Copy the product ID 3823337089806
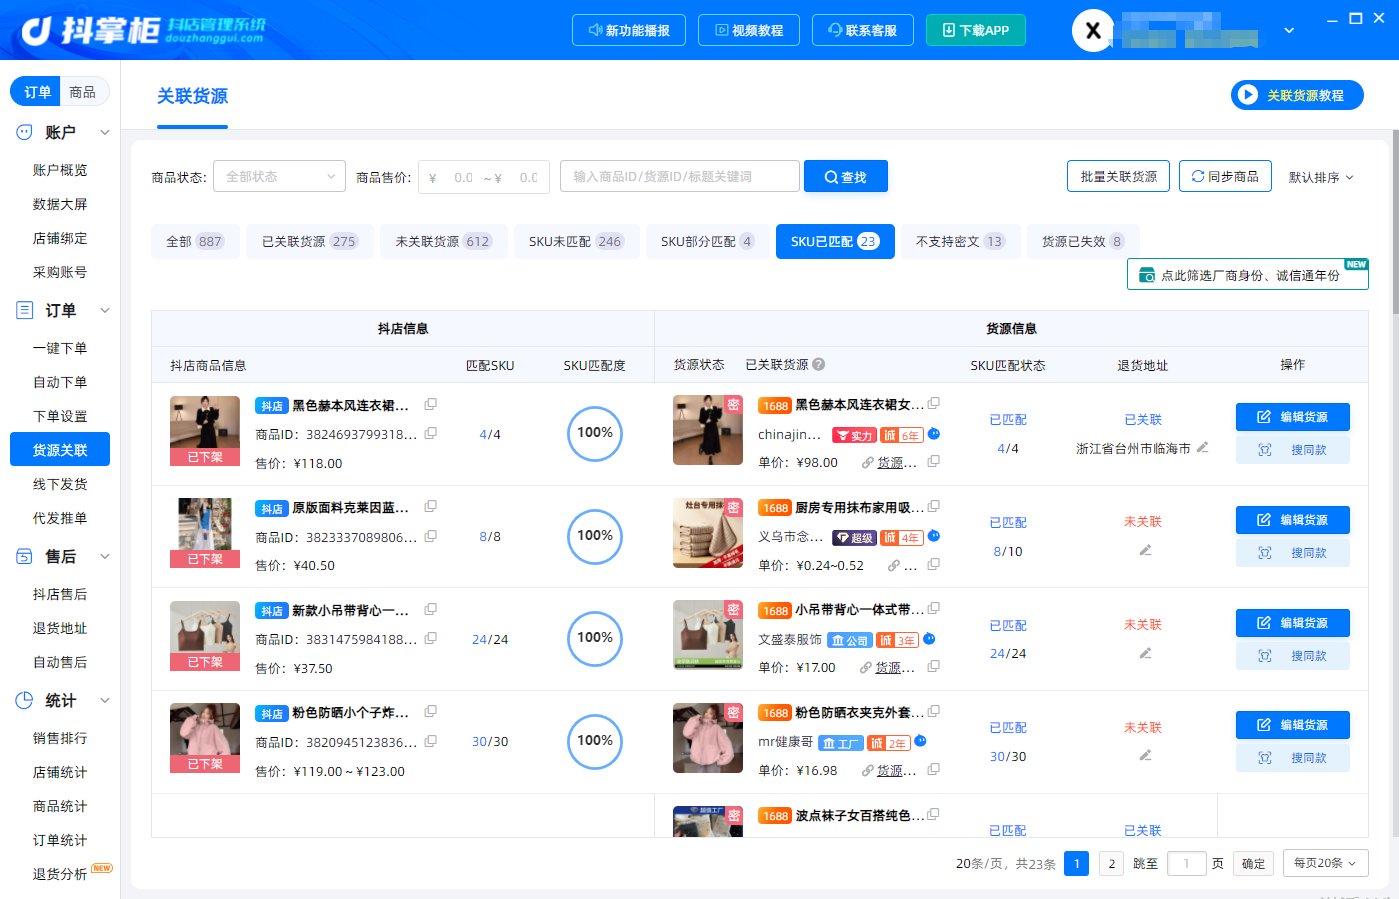The width and height of the screenshot is (1399, 899). 431,536
